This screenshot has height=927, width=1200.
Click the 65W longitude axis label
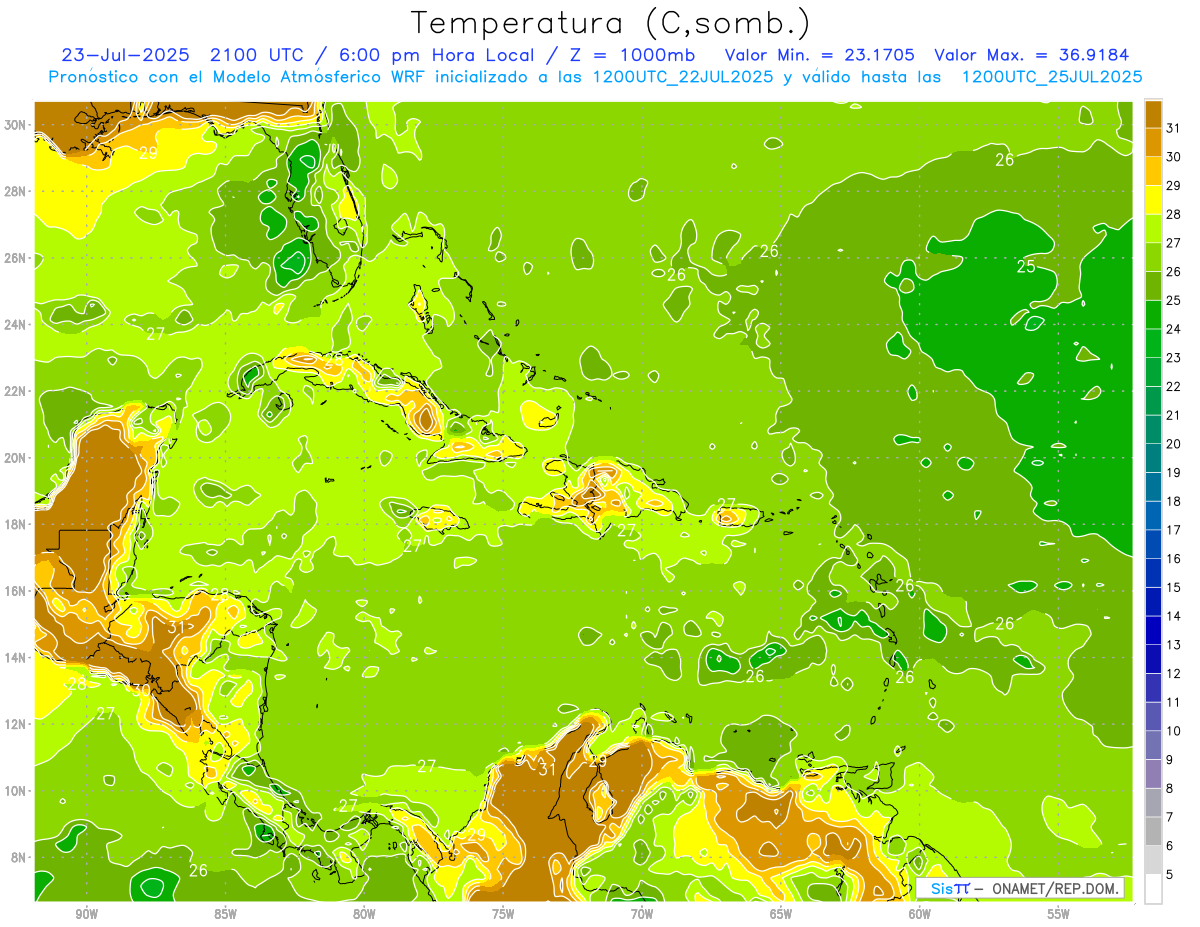pos(781,914)
